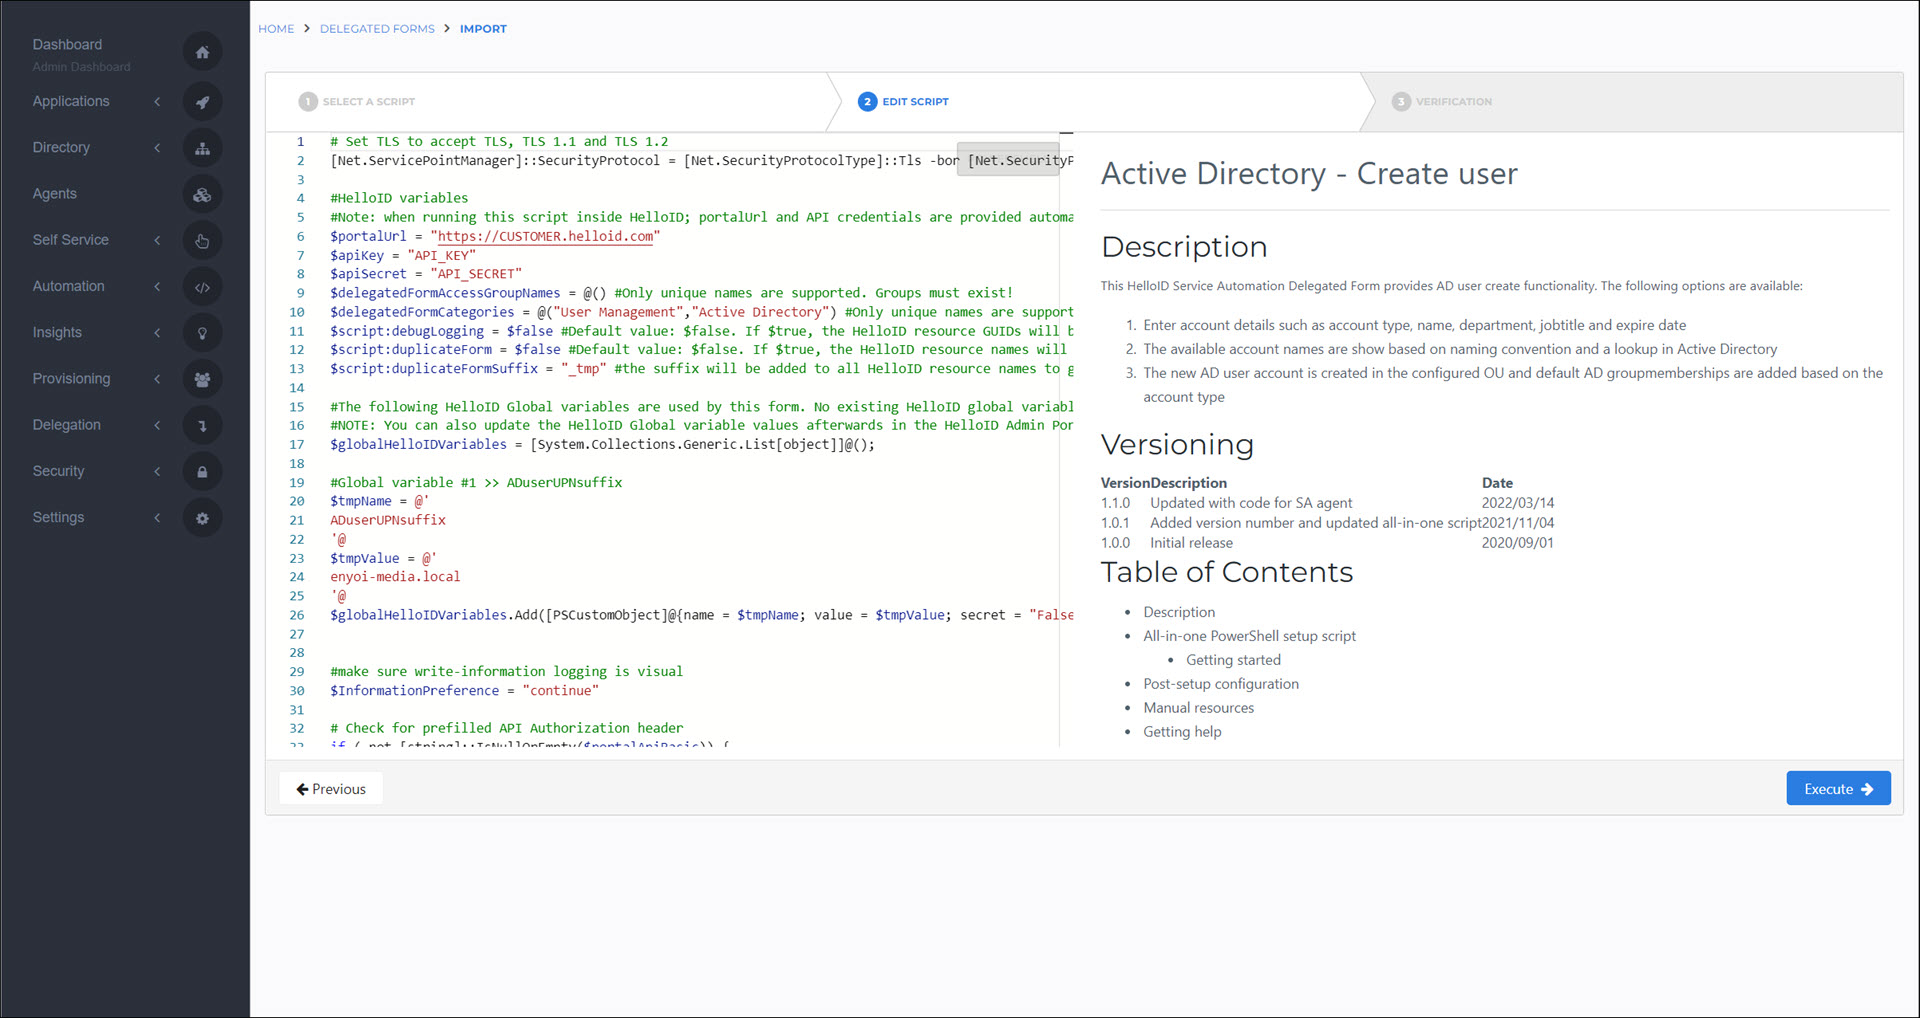Click the IMPORT breadcrumb
The height and width of the screenshot is (1019, 1920).
pyautogui.click(x=483, y=29)
